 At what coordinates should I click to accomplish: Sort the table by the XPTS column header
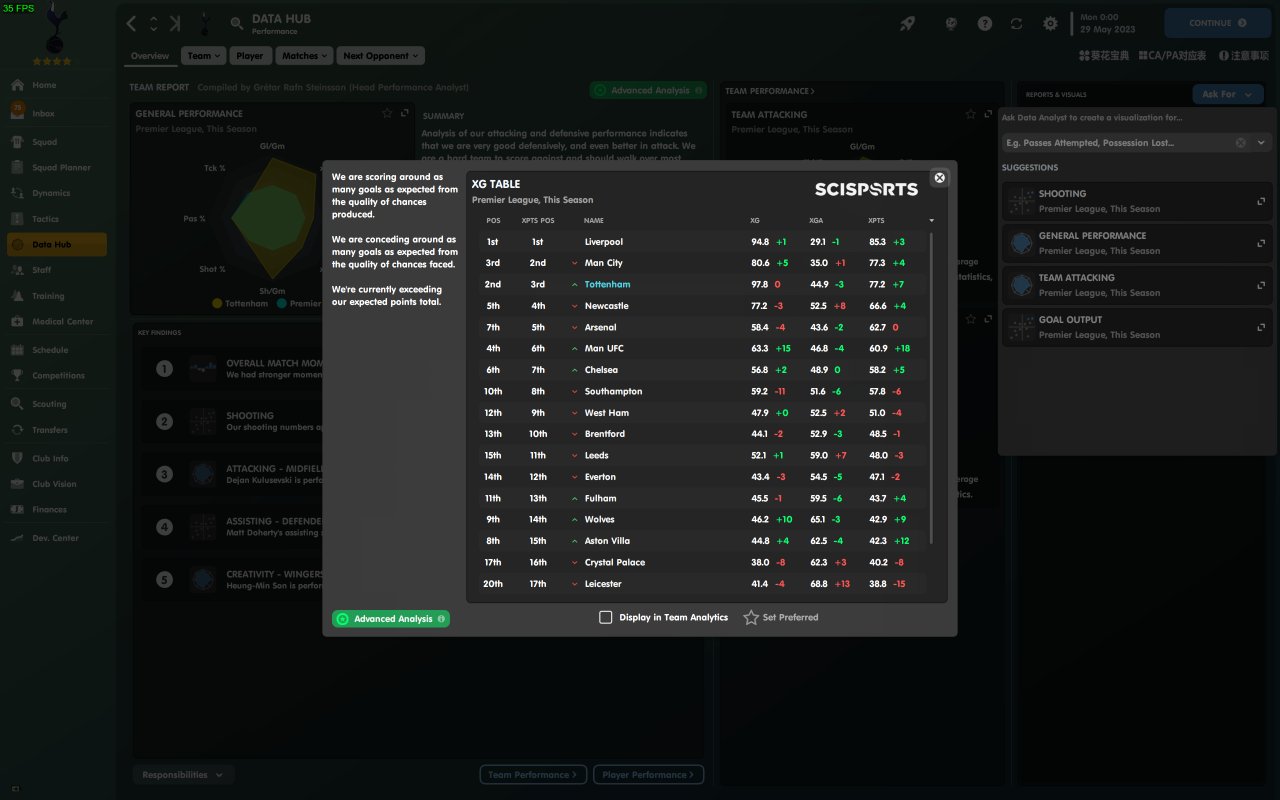coord(876,220)
